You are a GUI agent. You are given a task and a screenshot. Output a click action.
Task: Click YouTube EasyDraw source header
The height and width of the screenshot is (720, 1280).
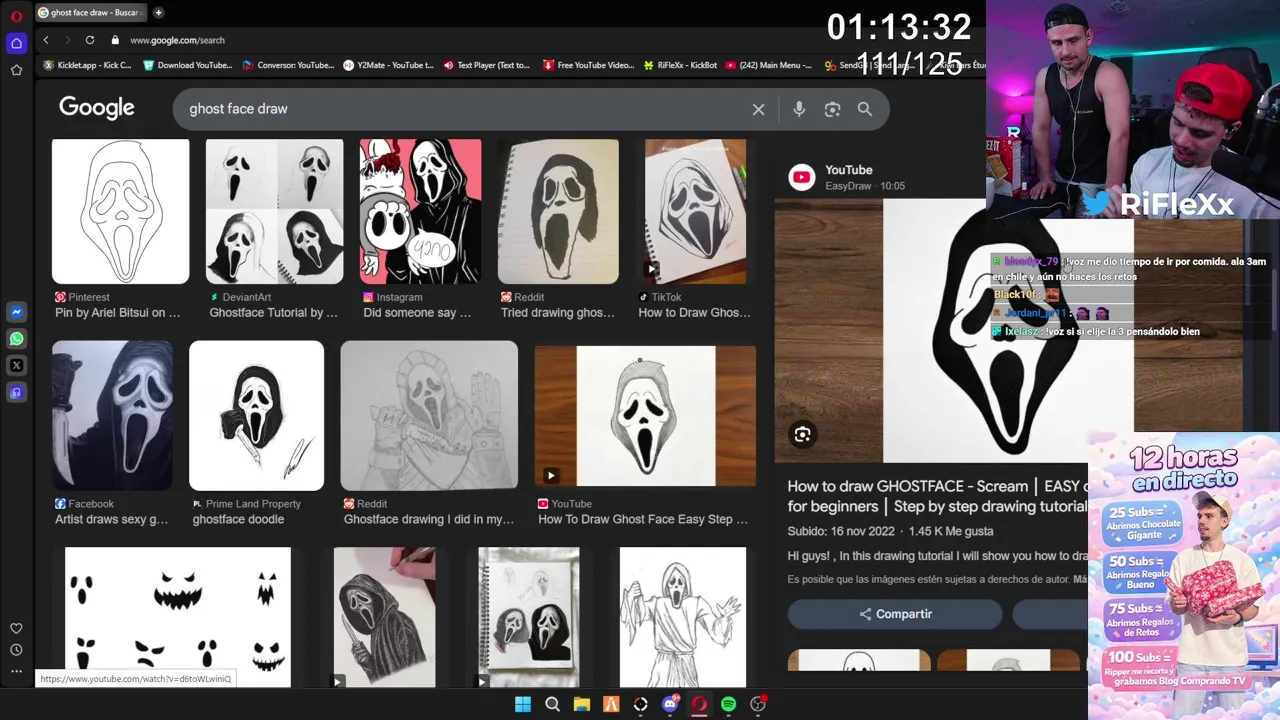point(847,177)
